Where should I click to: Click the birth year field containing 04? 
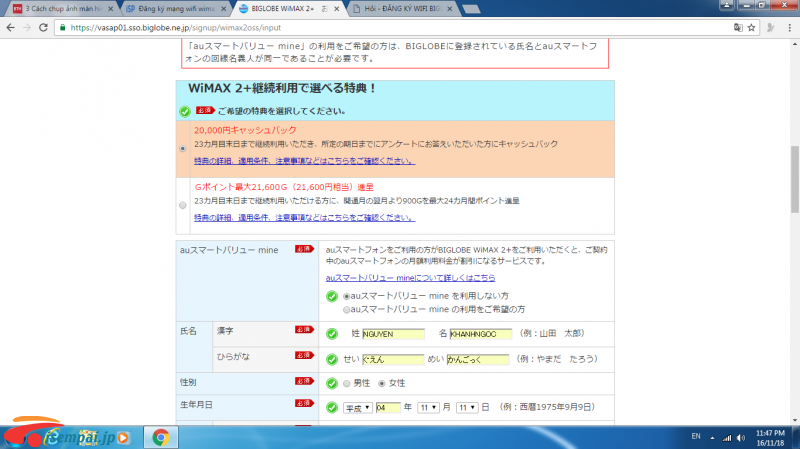click(x=388, y=407)
